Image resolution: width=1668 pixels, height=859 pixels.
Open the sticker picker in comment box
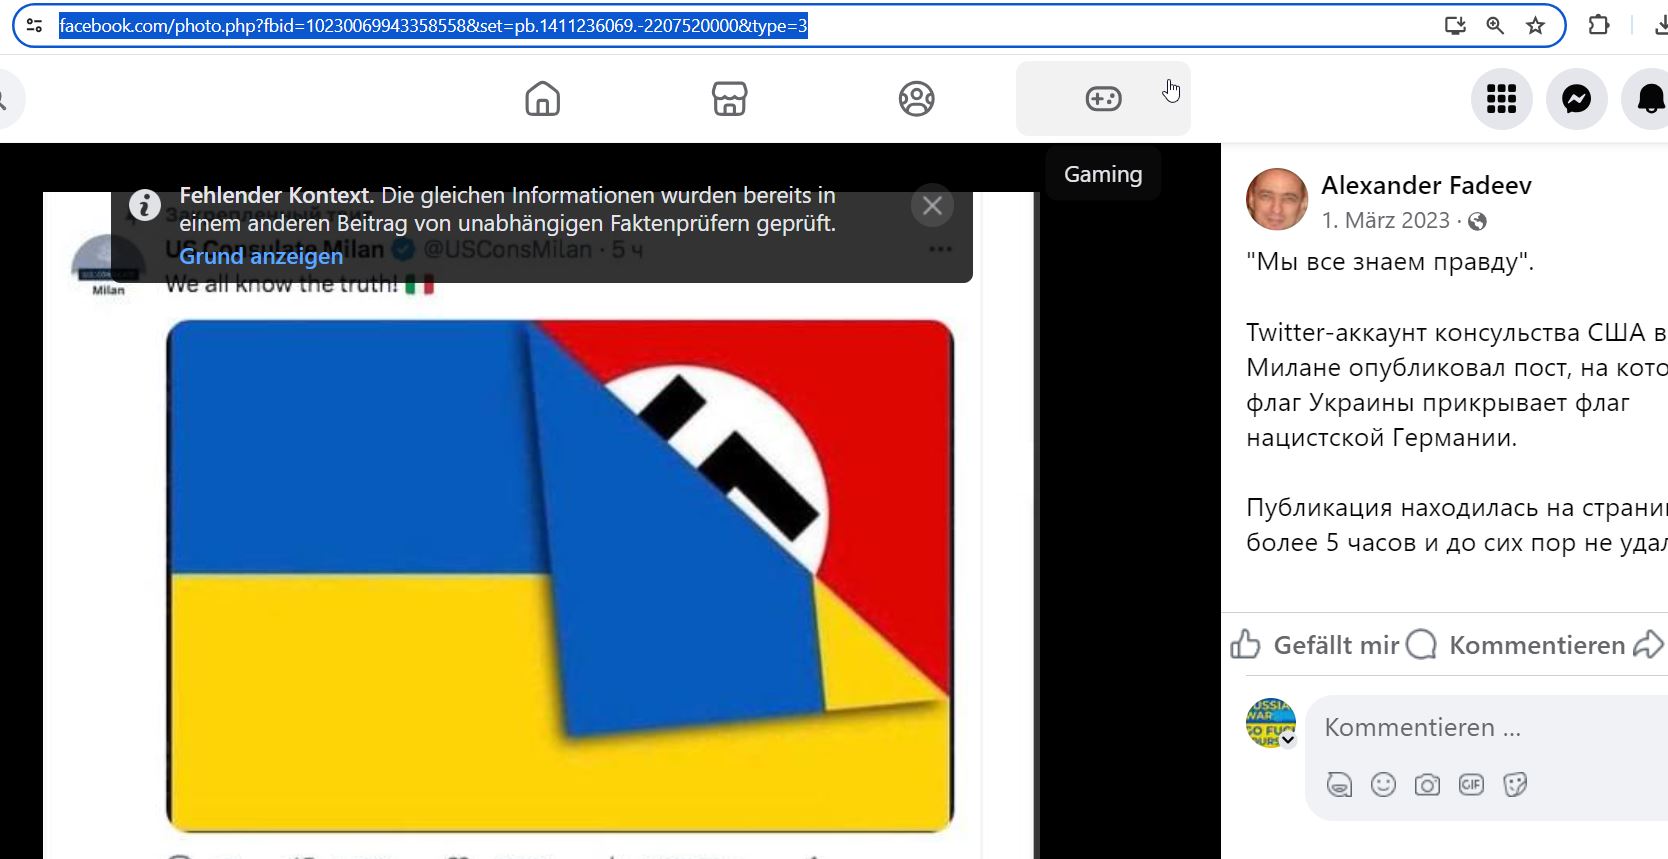[1515, 785]
